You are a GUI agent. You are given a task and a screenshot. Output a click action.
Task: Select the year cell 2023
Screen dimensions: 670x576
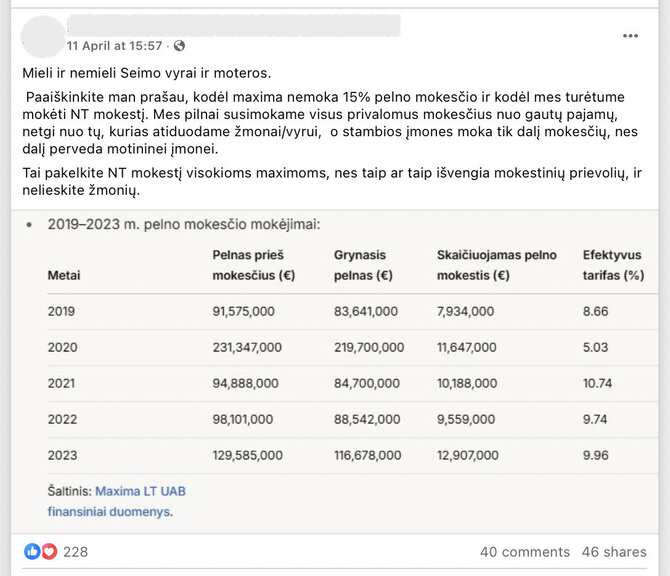pyautogui.click(x=62, y=455)
